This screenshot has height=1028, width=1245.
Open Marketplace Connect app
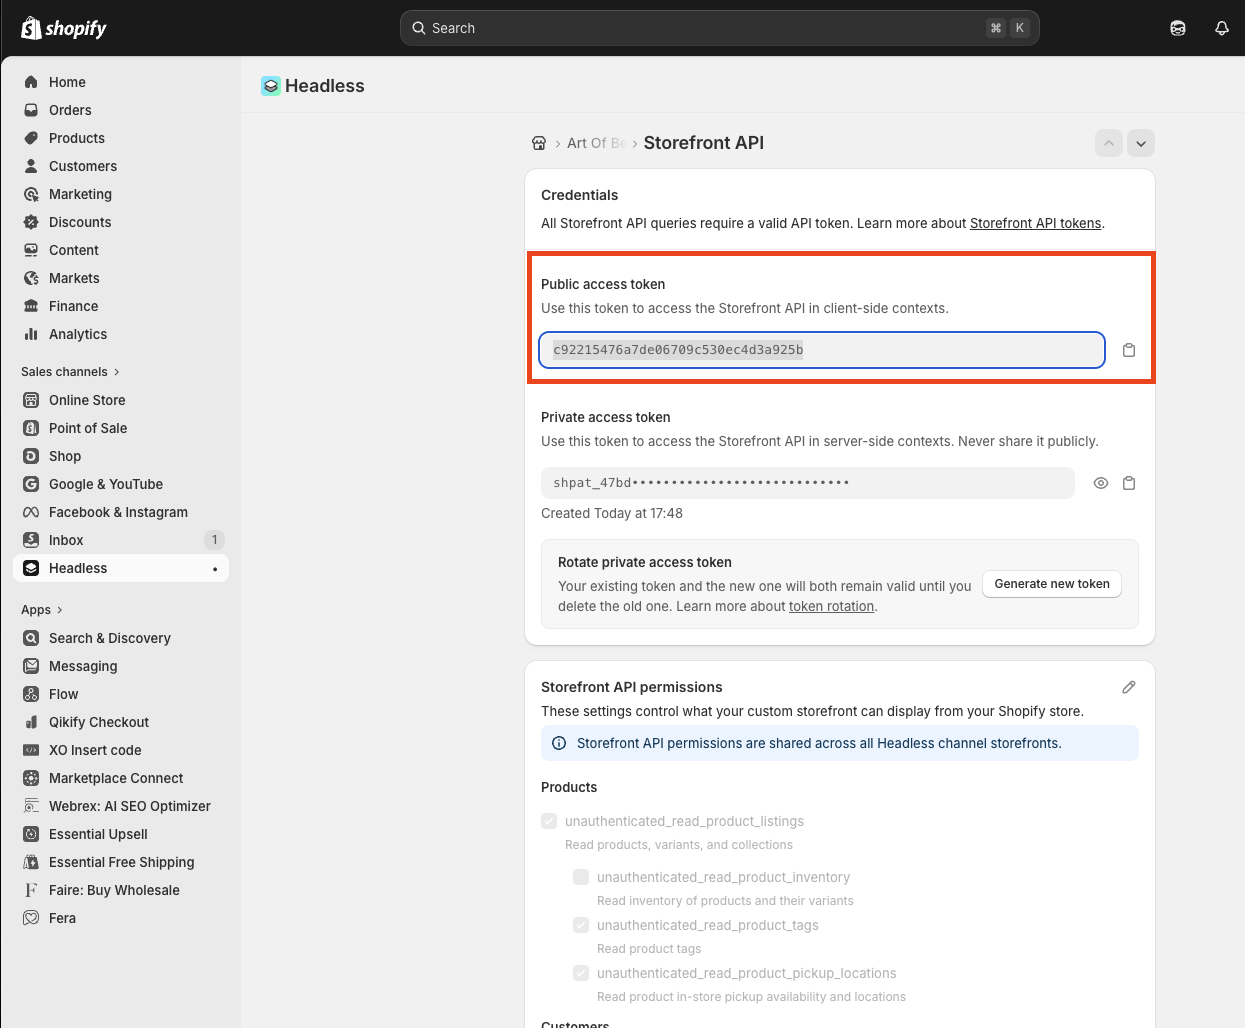pyautogui.click(x=121, y=778)
